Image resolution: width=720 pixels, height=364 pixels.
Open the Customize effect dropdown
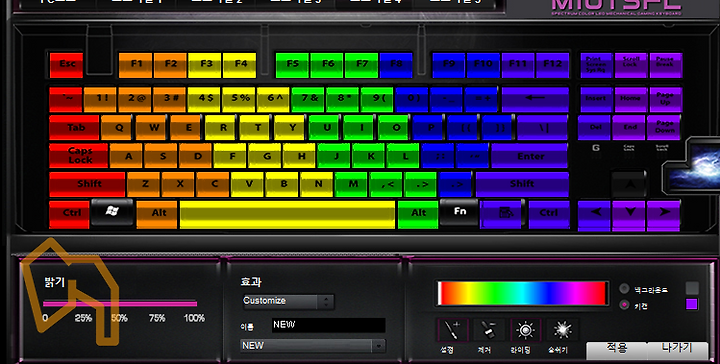pos(288,302)
